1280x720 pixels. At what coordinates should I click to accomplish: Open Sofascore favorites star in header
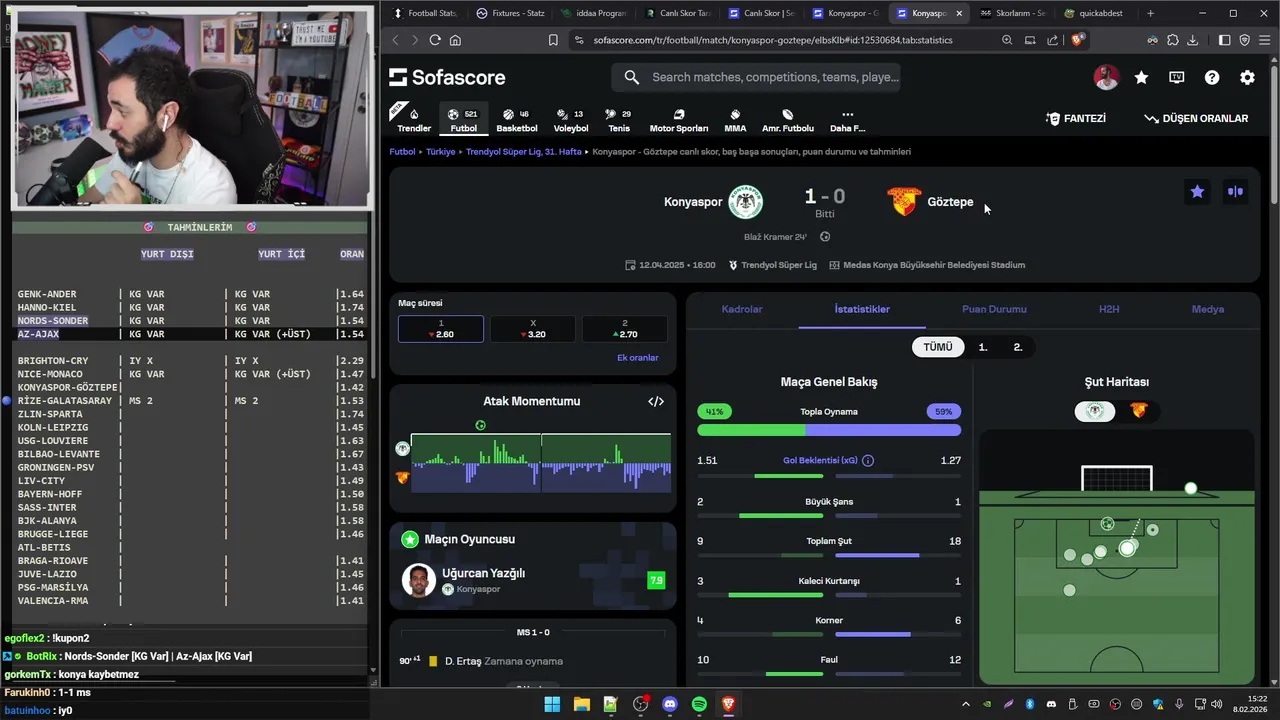coord(1141,77)
